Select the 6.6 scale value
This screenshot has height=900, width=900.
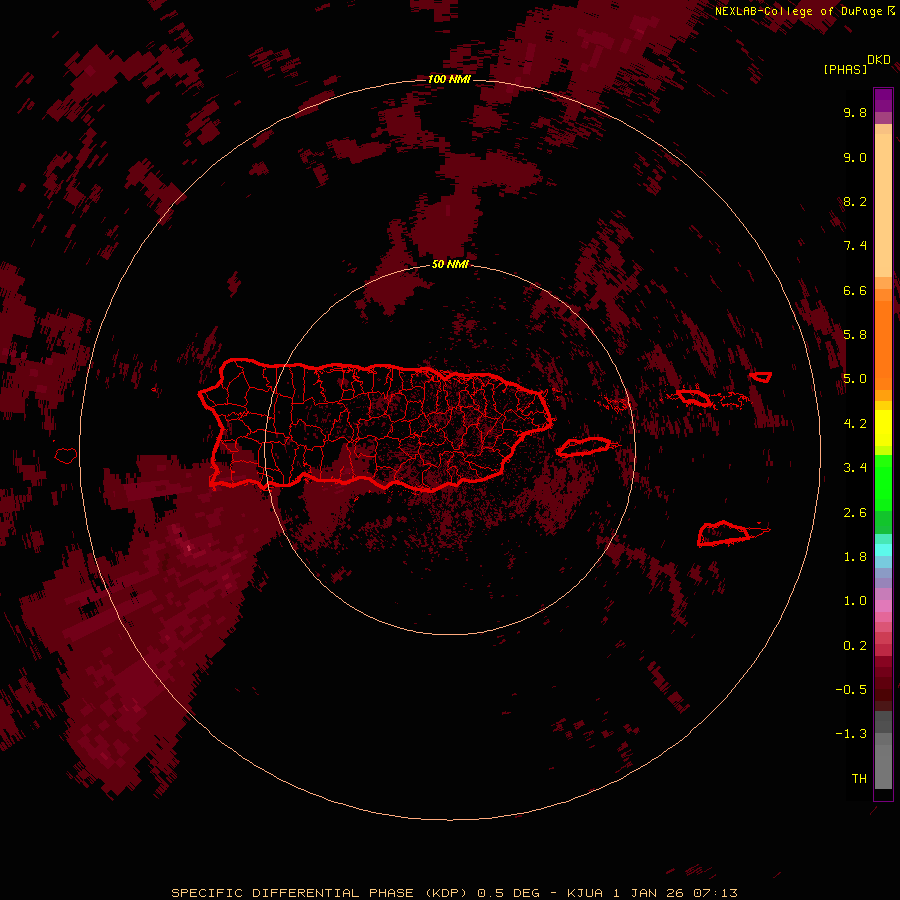855,290
